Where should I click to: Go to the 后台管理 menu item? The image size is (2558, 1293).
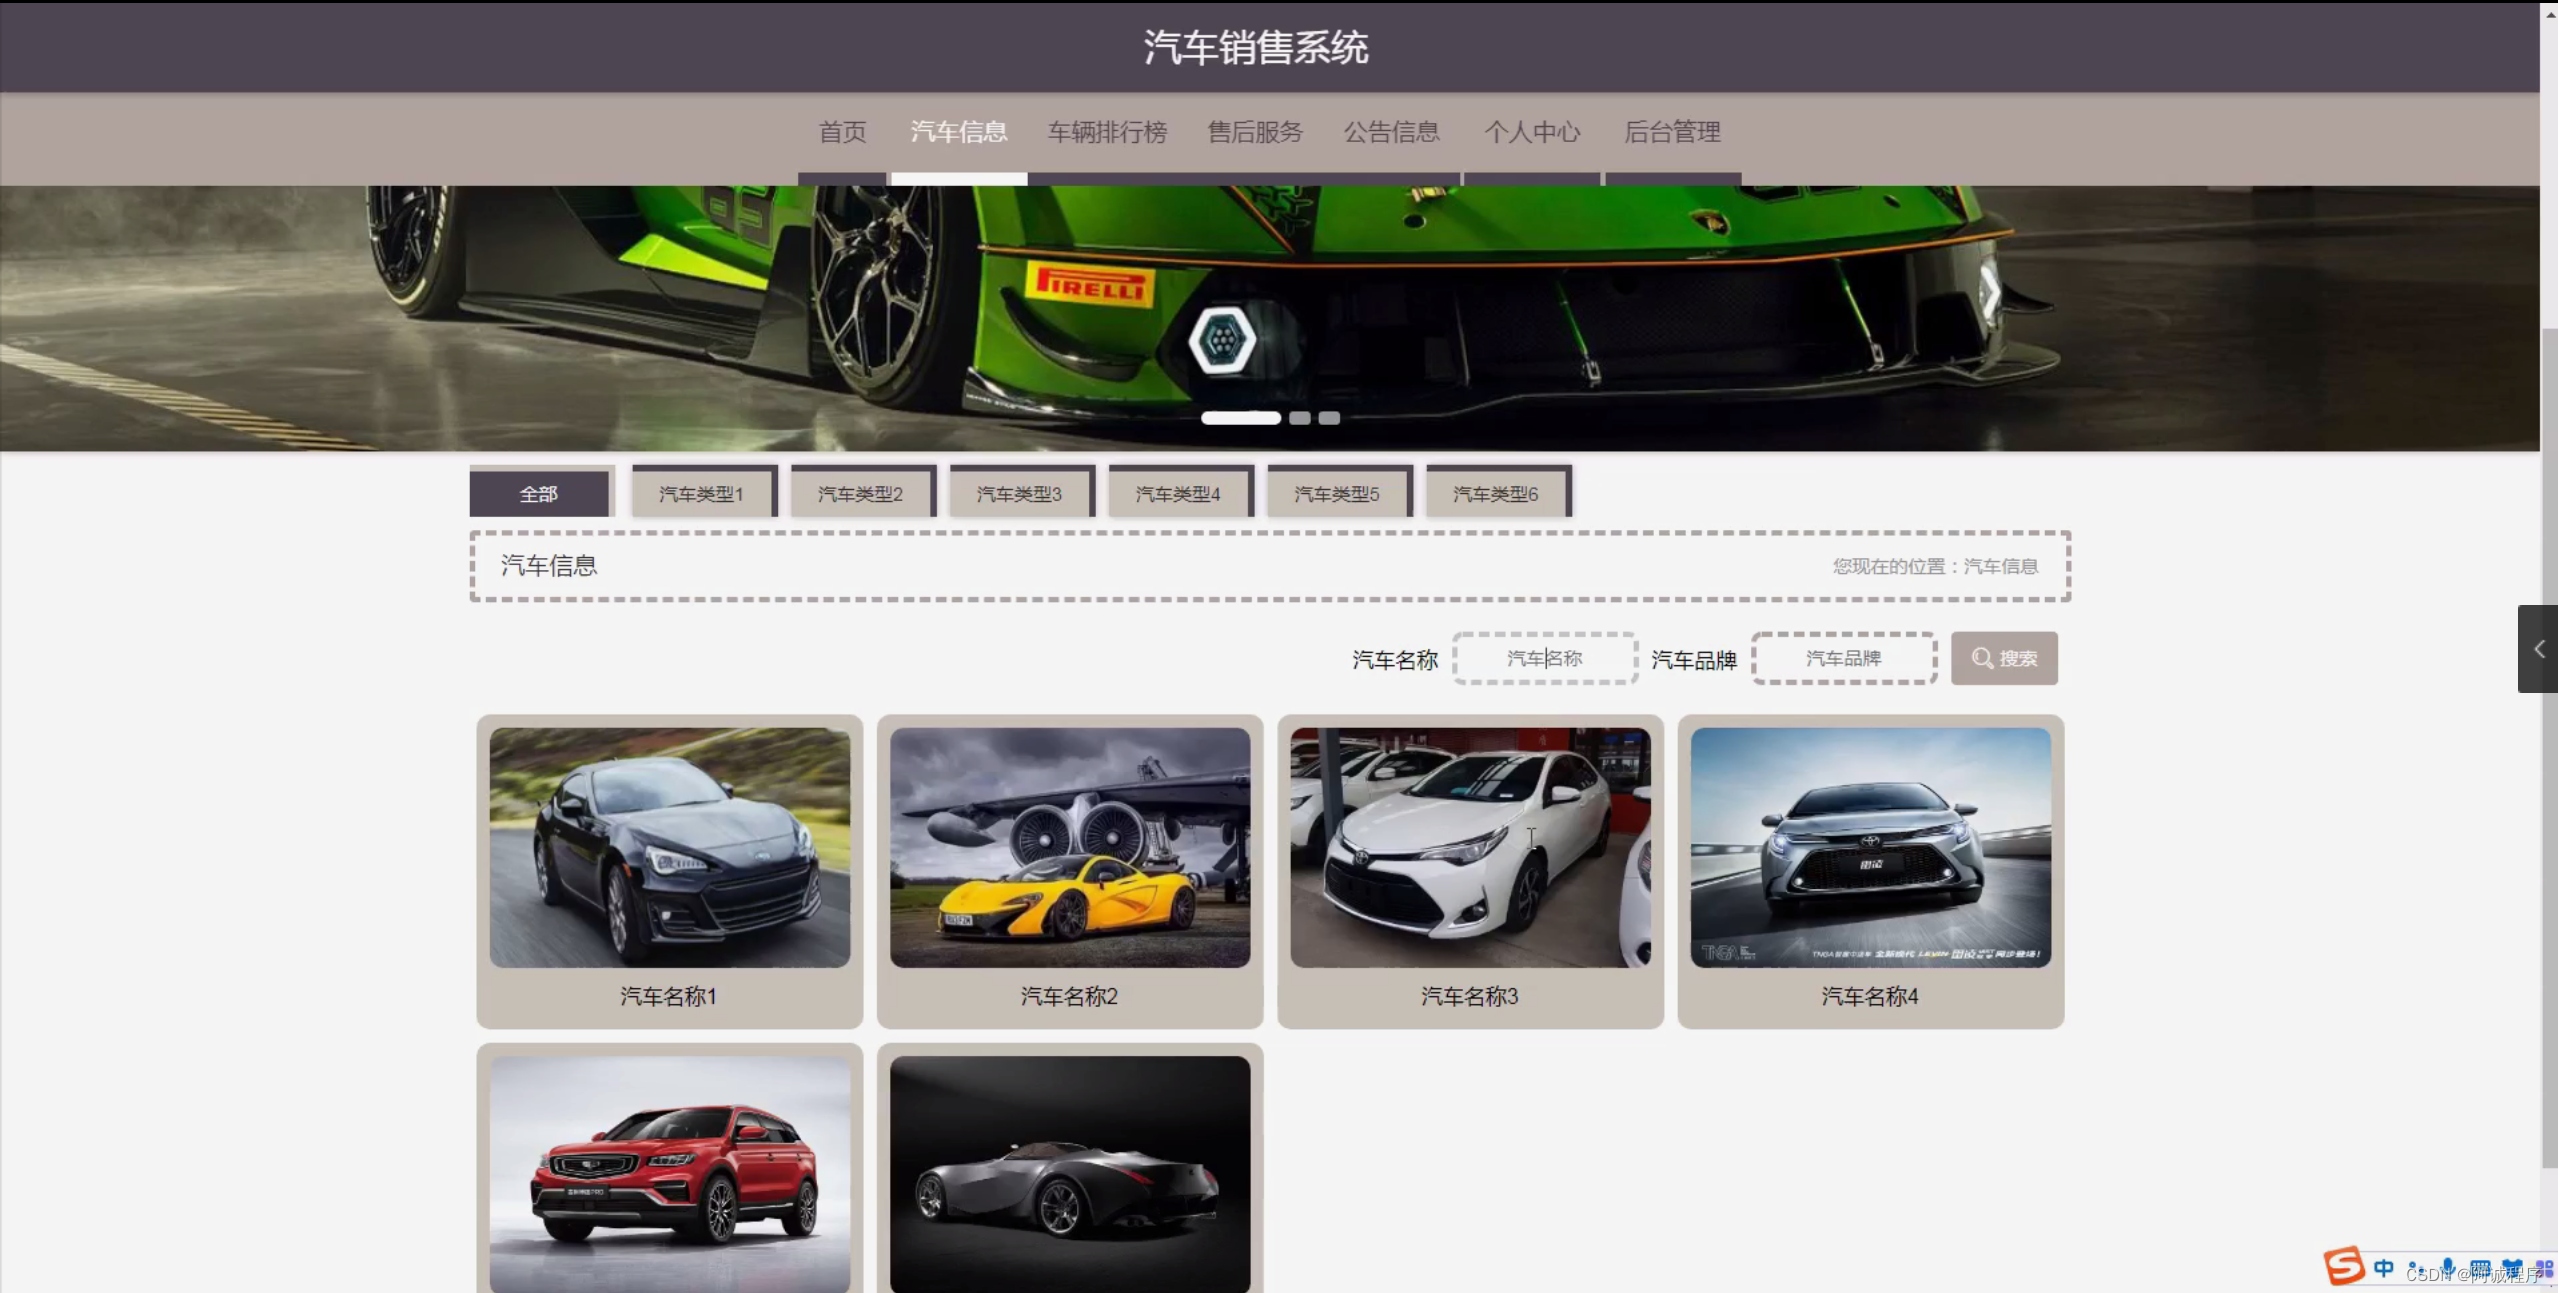coord(1672,132)
